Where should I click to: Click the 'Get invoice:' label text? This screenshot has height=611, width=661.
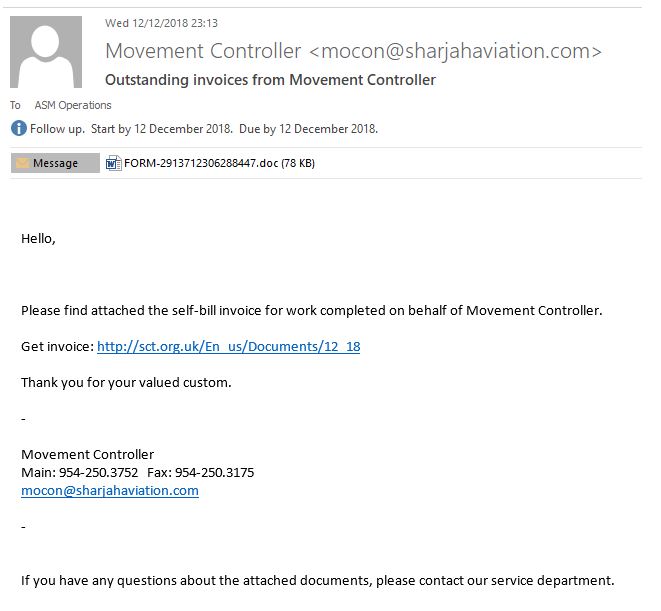click(57, 347)
